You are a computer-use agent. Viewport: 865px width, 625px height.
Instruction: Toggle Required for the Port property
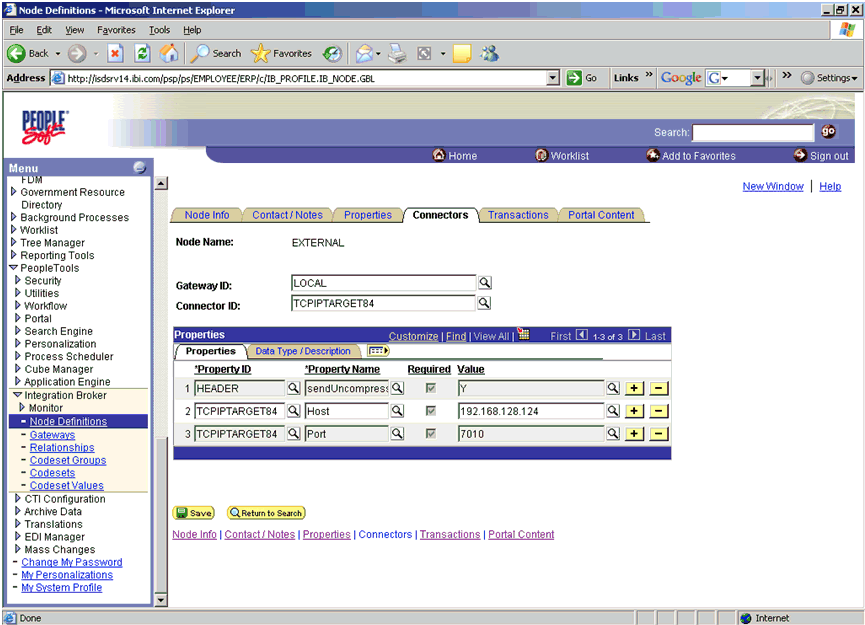coord(431,434)
